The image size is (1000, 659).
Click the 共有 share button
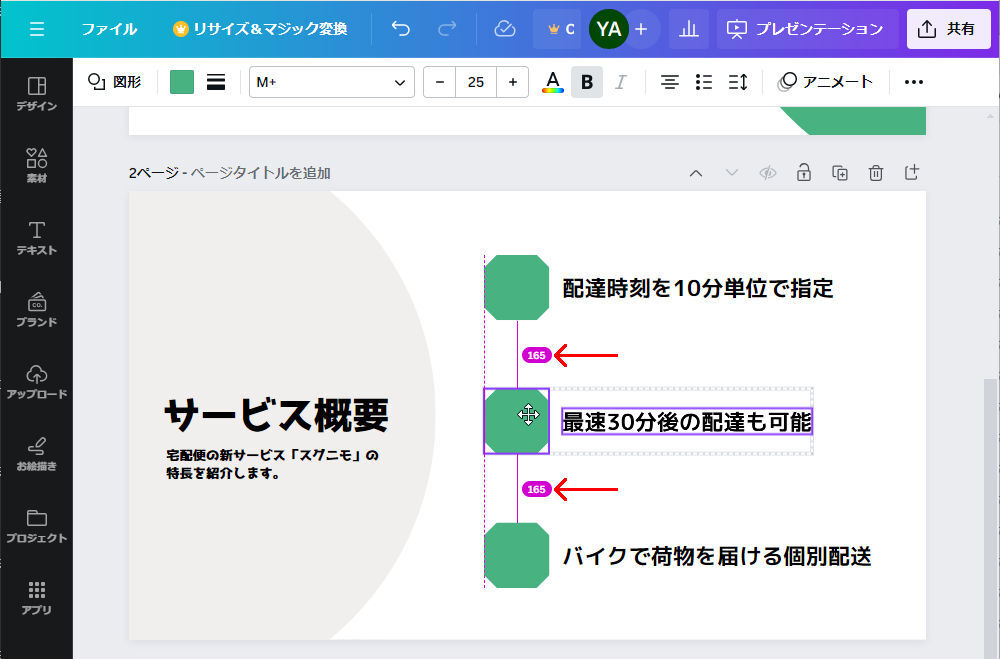click(948, 29)
